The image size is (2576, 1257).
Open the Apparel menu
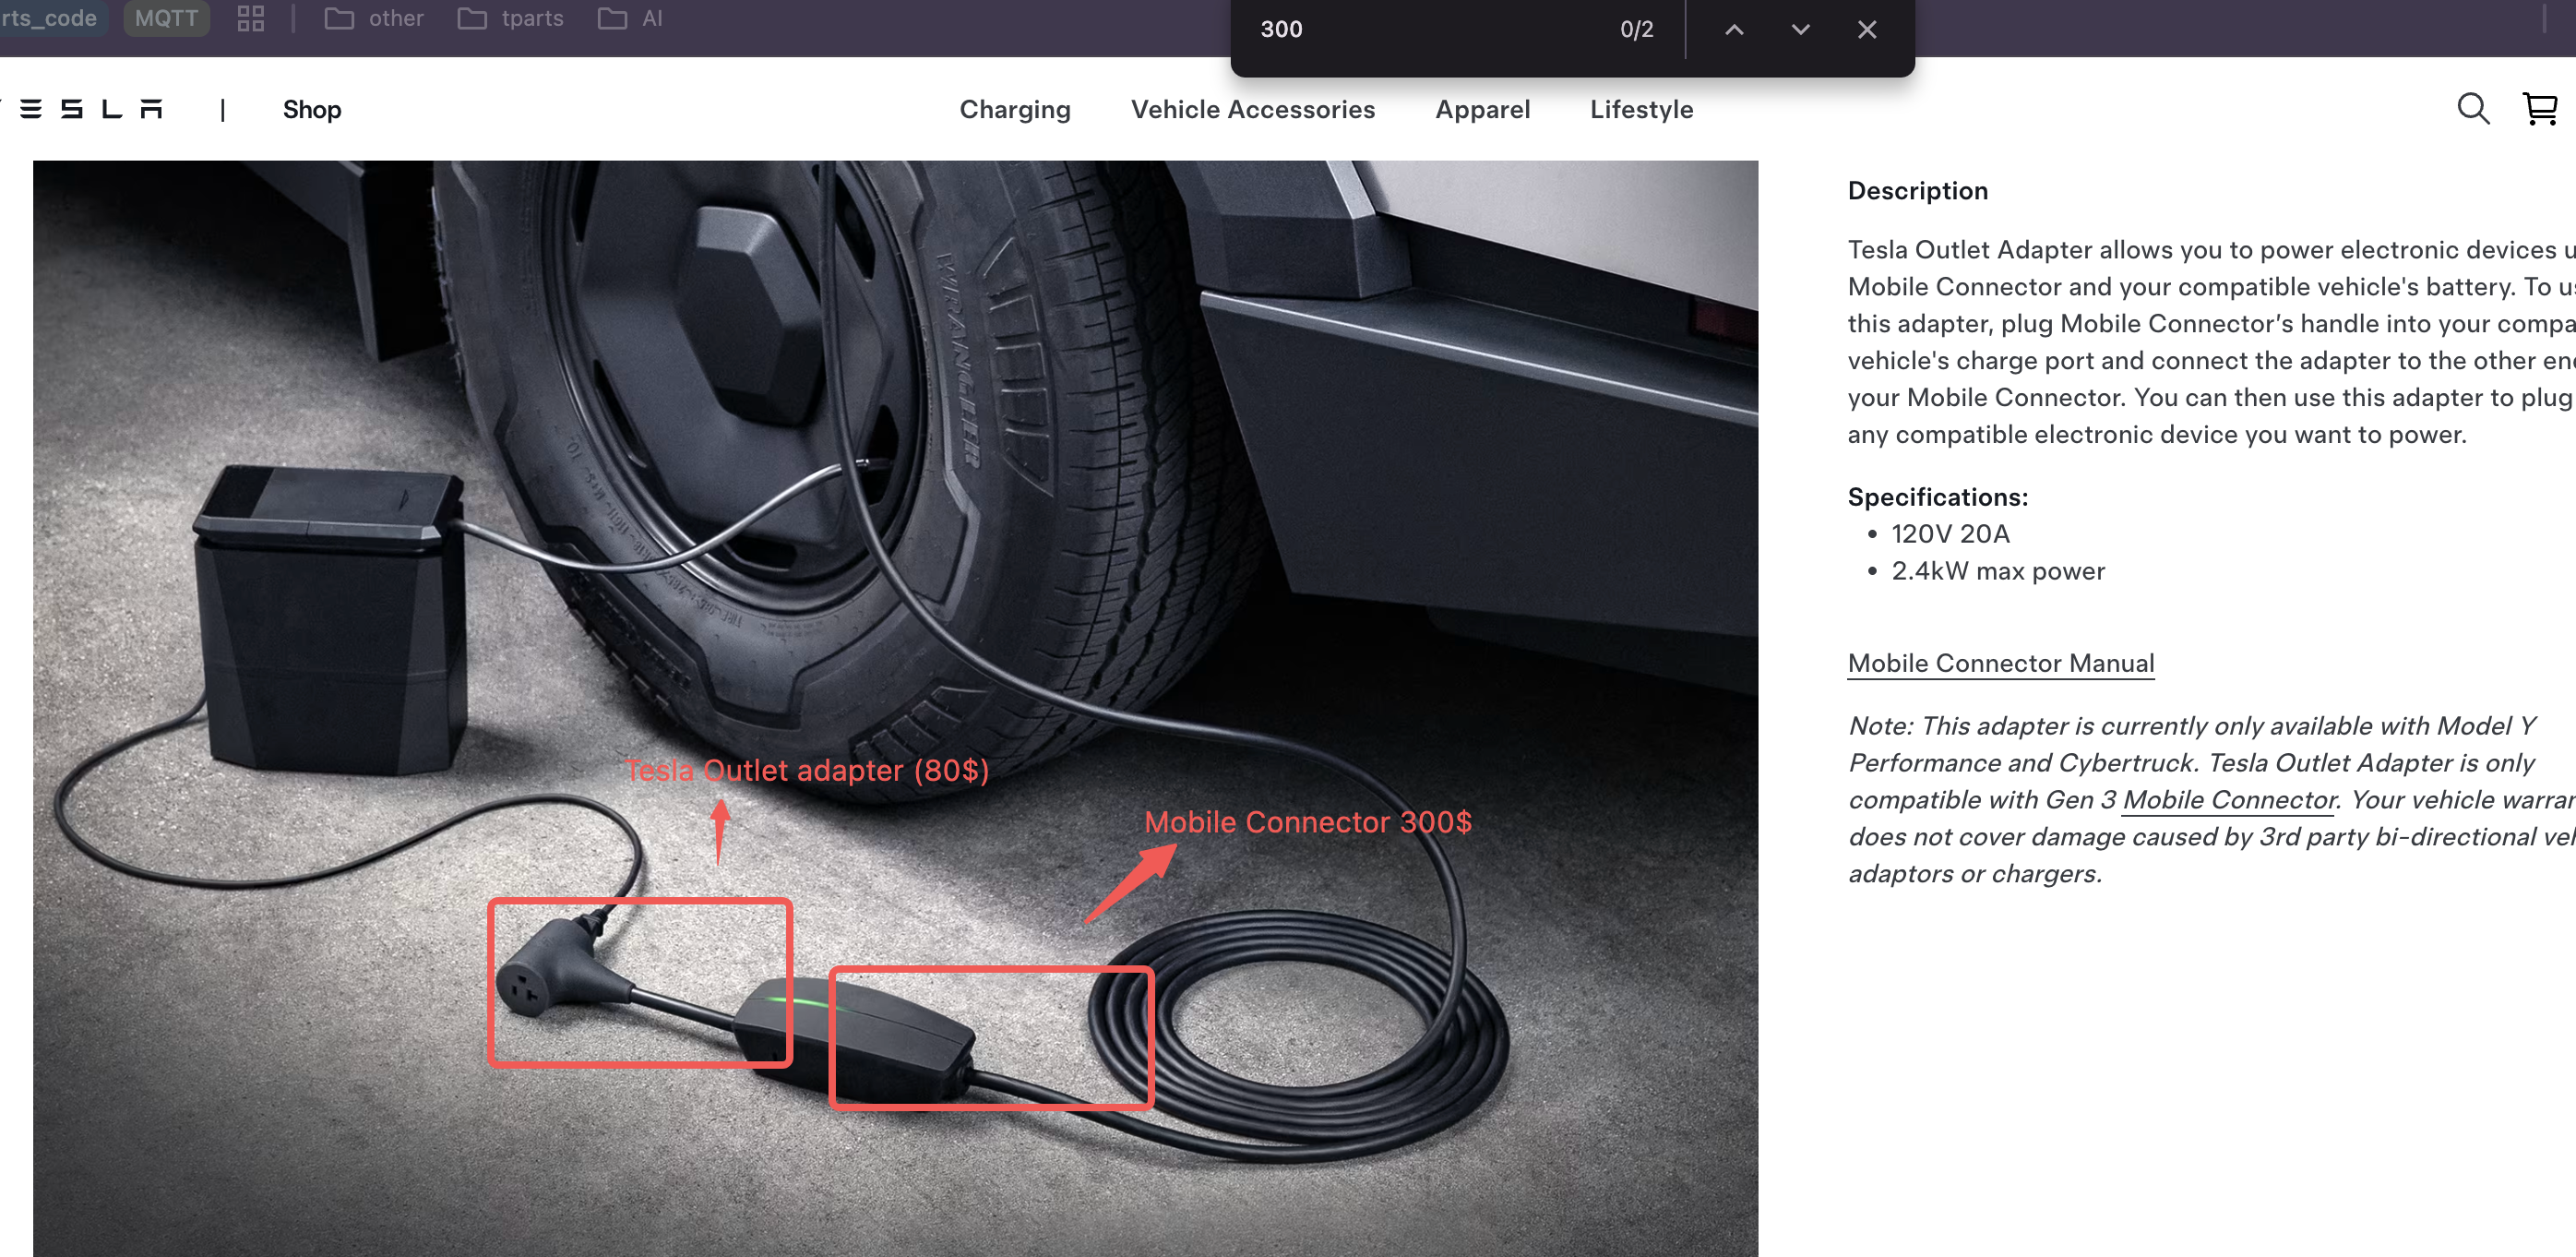tap(1482, 109)
